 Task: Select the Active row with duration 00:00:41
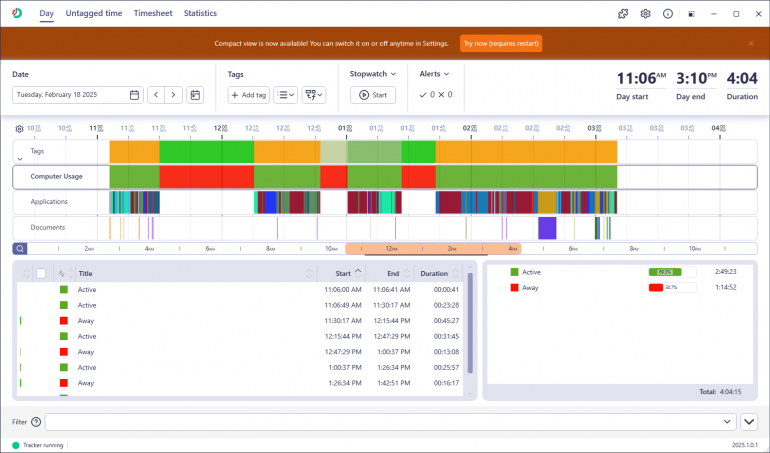coord(240,290)
